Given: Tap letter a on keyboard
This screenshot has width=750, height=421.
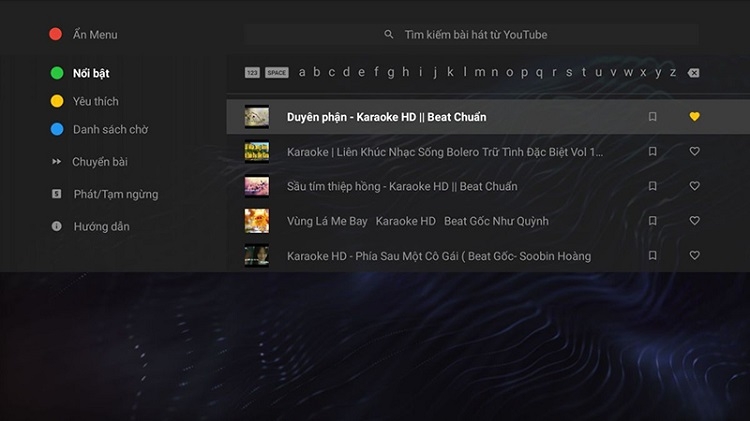Looking at the screenshot, I should [x=302, y=72].
